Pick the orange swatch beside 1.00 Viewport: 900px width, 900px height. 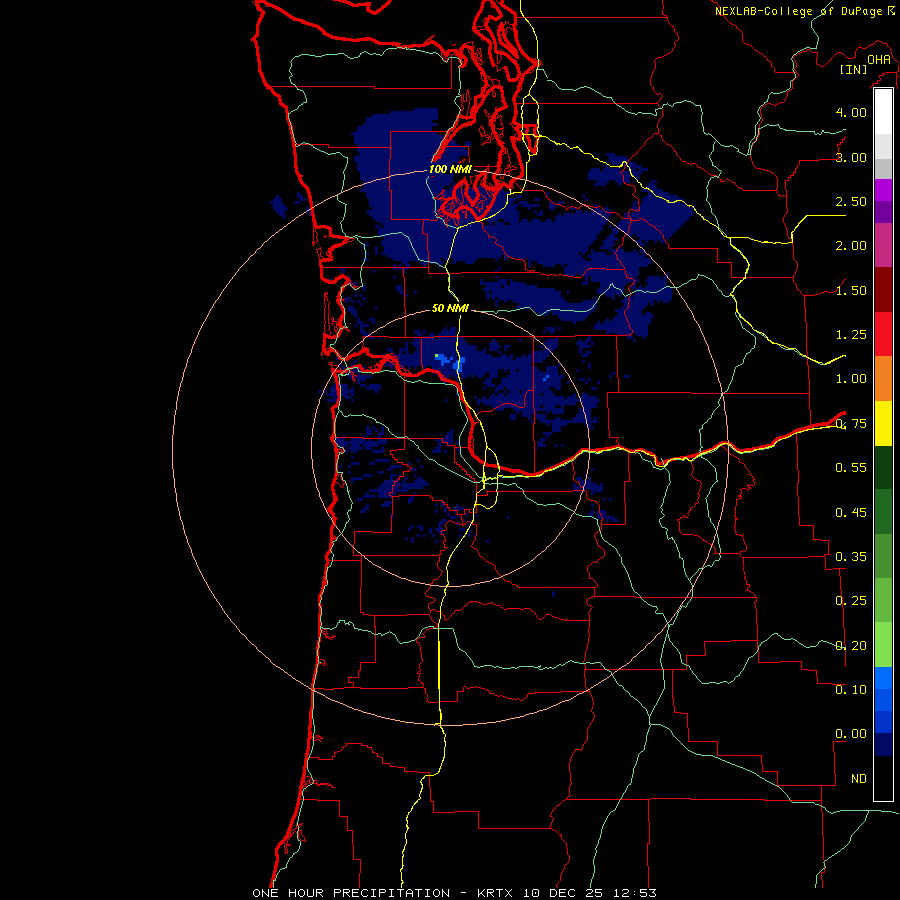pyautogui.click(x=883, y=379)
